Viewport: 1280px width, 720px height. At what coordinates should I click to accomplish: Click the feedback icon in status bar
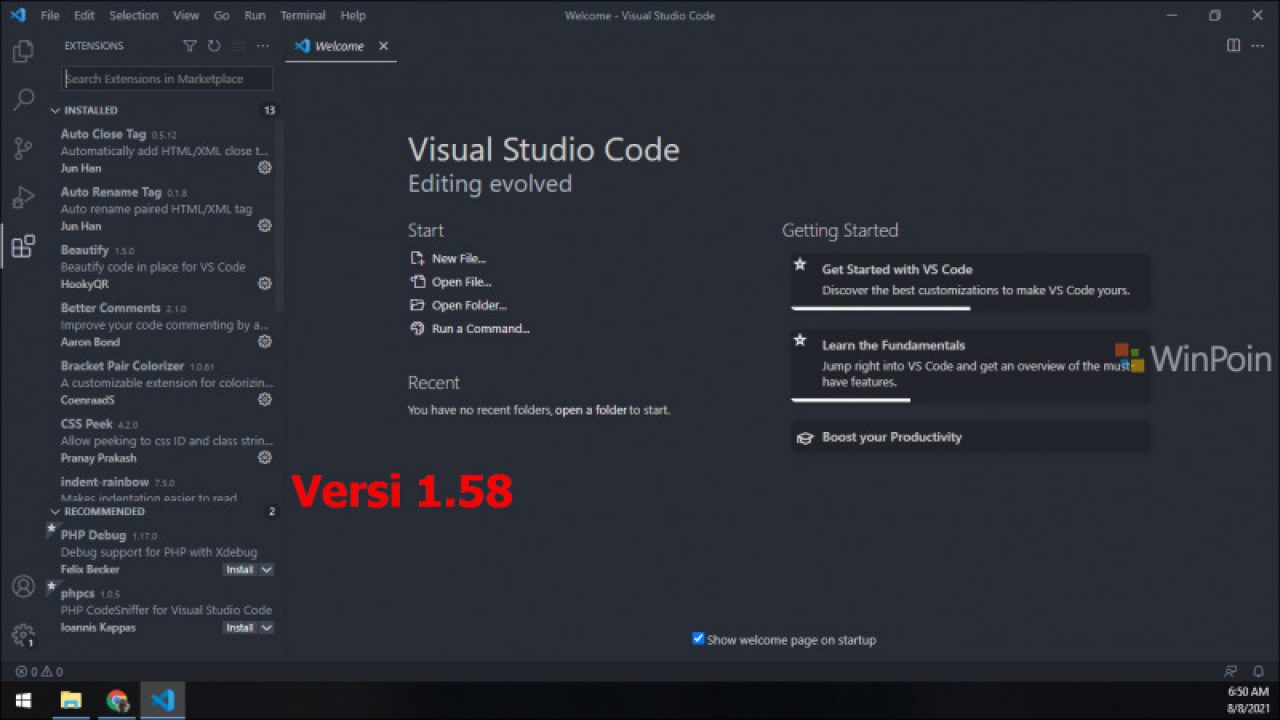(x=1231, y=672)
